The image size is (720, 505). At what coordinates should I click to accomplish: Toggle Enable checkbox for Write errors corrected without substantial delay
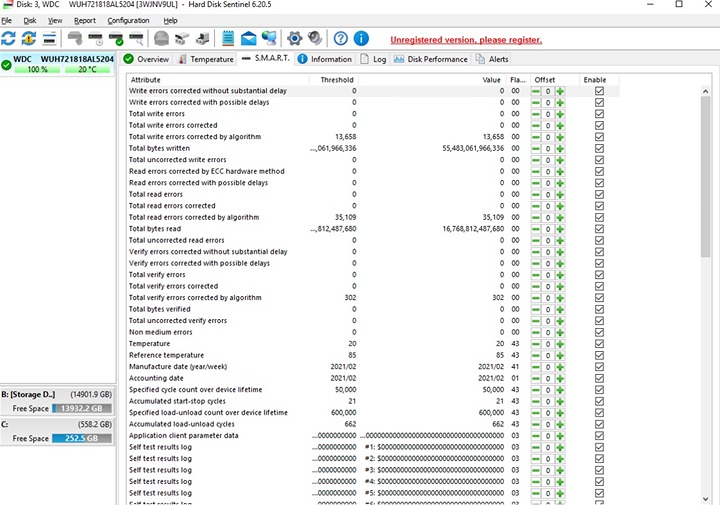point(599,91)
